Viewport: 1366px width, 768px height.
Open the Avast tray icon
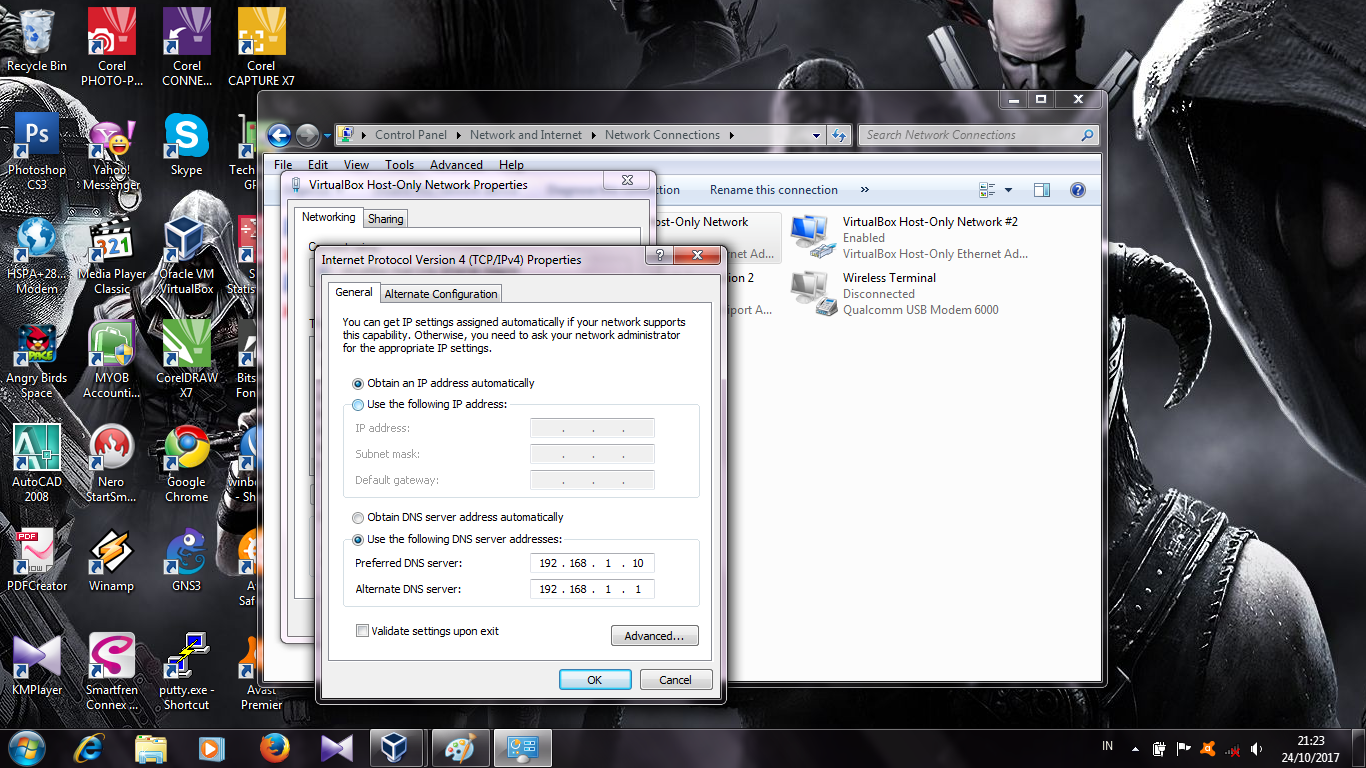pos(1207,748)
